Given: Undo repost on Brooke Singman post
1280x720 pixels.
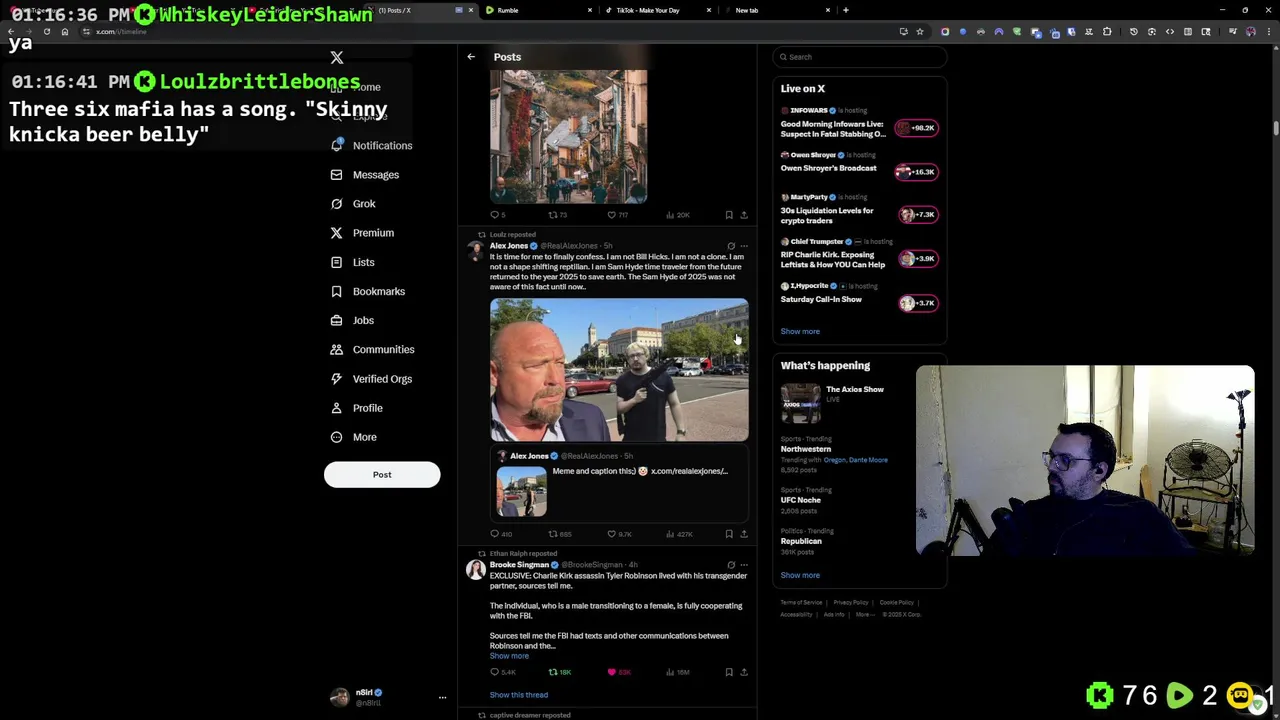Looking at the screenshot, I should click(552, 672).
